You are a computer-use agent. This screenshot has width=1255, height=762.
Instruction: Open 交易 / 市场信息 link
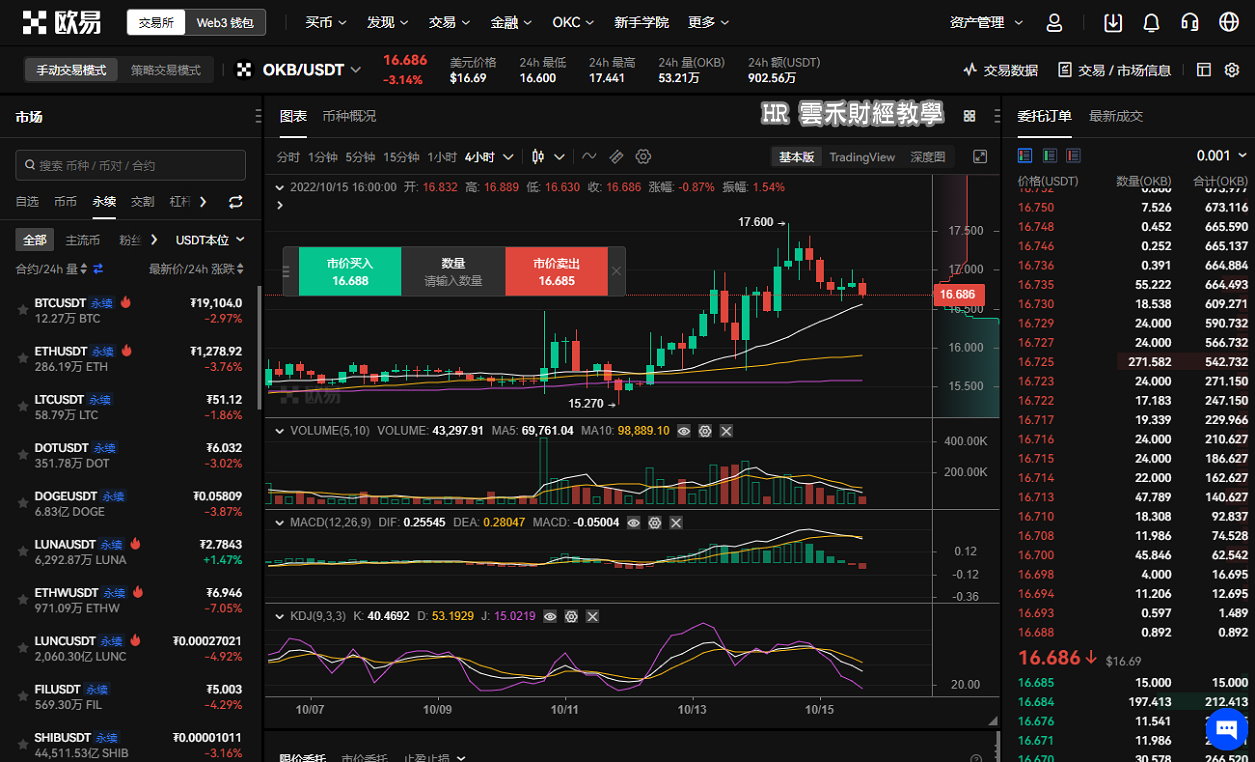(1114, 70)
